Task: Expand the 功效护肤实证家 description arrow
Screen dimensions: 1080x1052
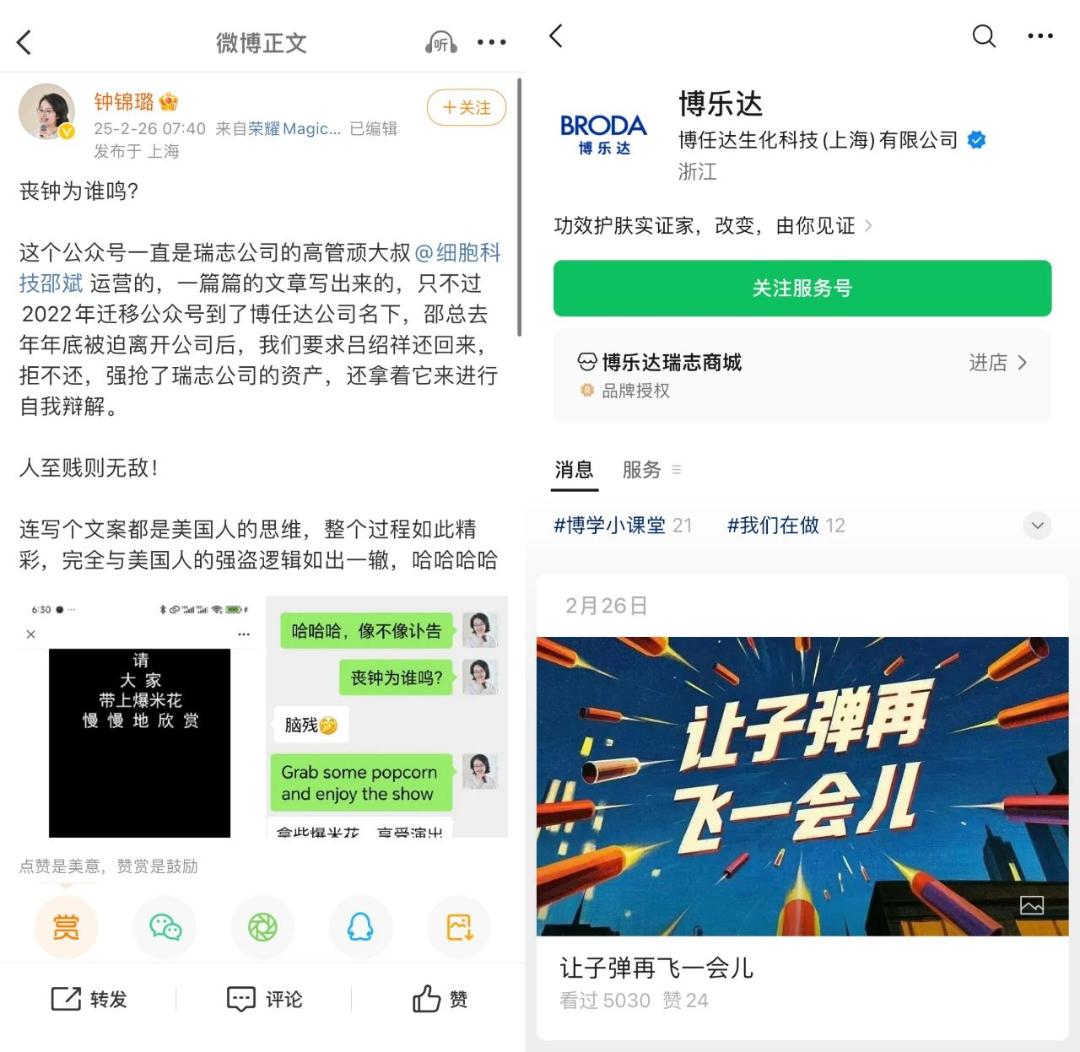Action: point(868,226)
